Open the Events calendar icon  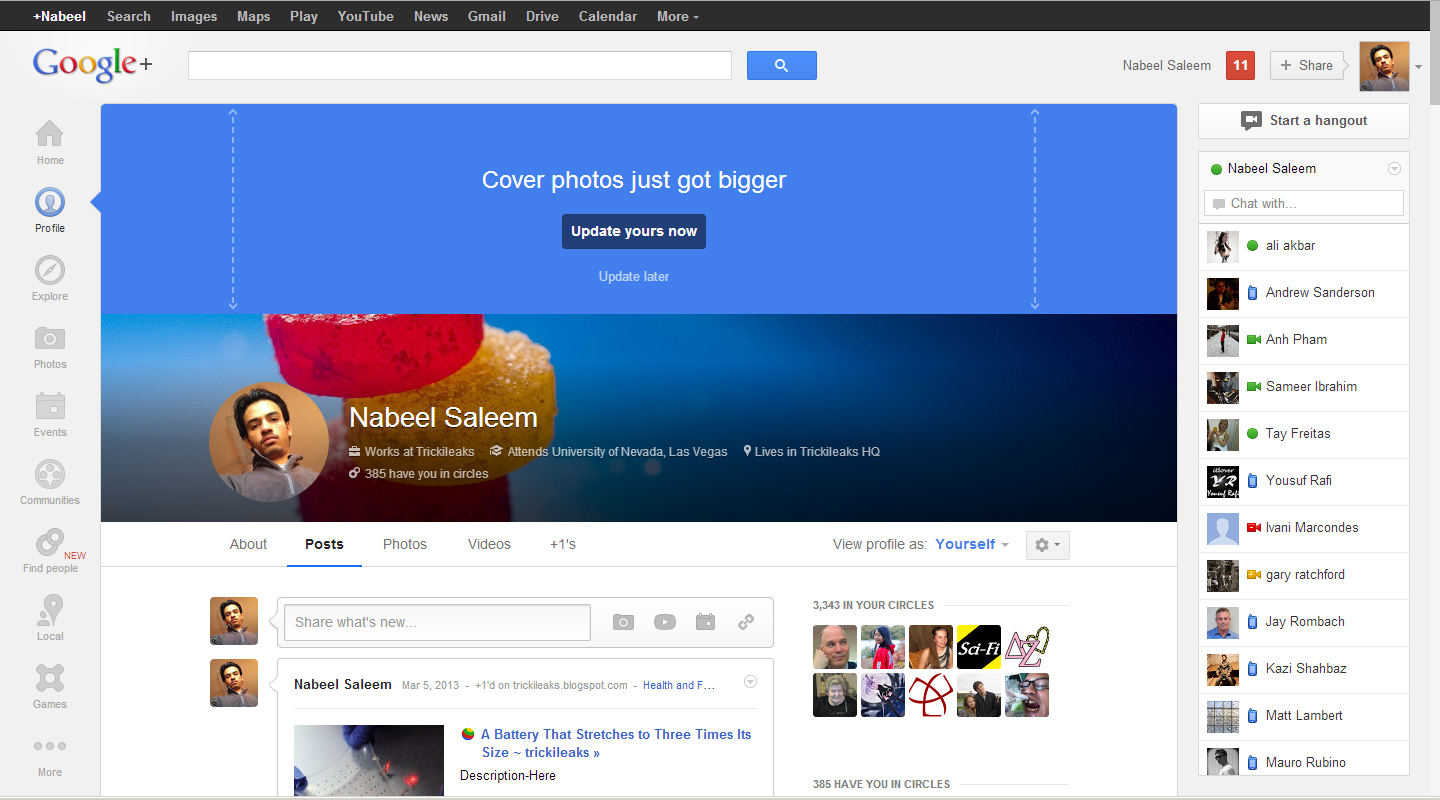[x=50, y=407]
